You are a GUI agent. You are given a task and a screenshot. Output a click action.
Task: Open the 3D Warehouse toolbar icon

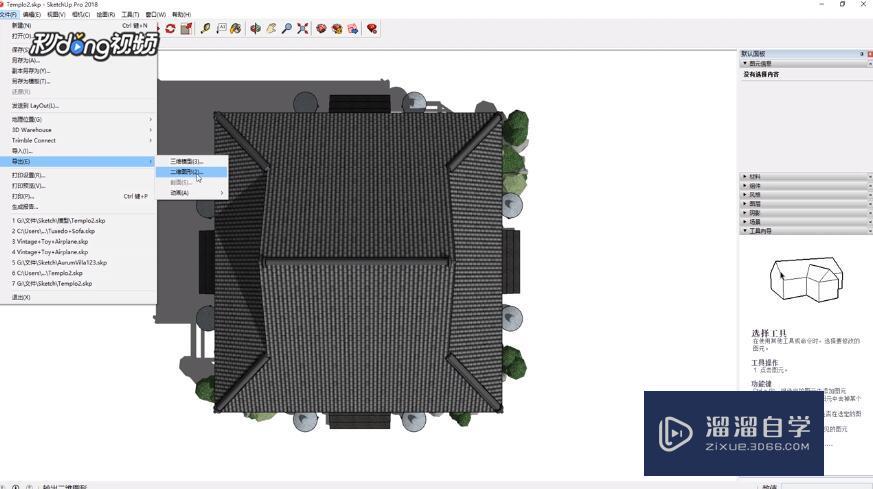tap(321, 28)
